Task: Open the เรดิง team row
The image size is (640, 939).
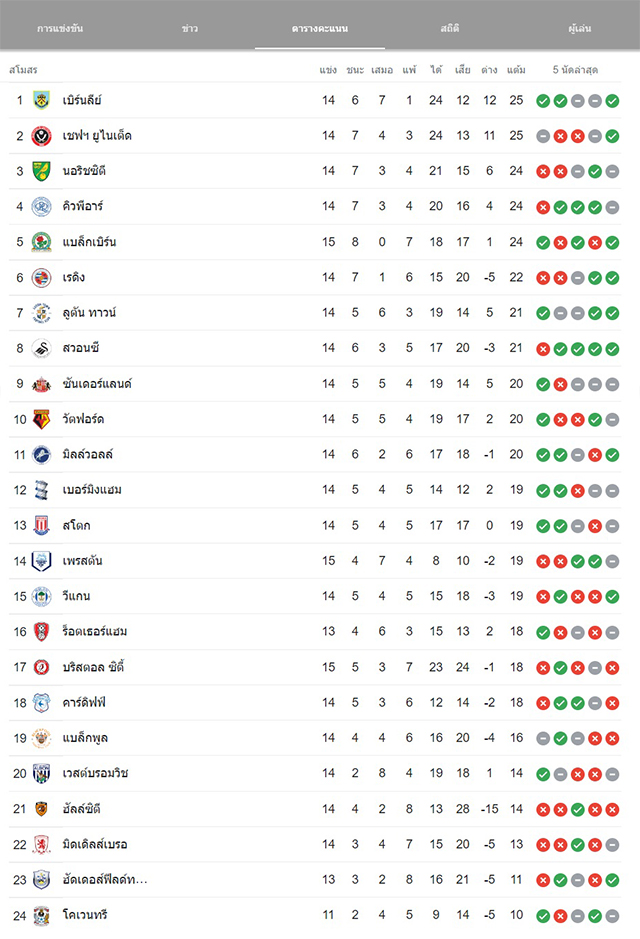Action: [x=315, y=277]
